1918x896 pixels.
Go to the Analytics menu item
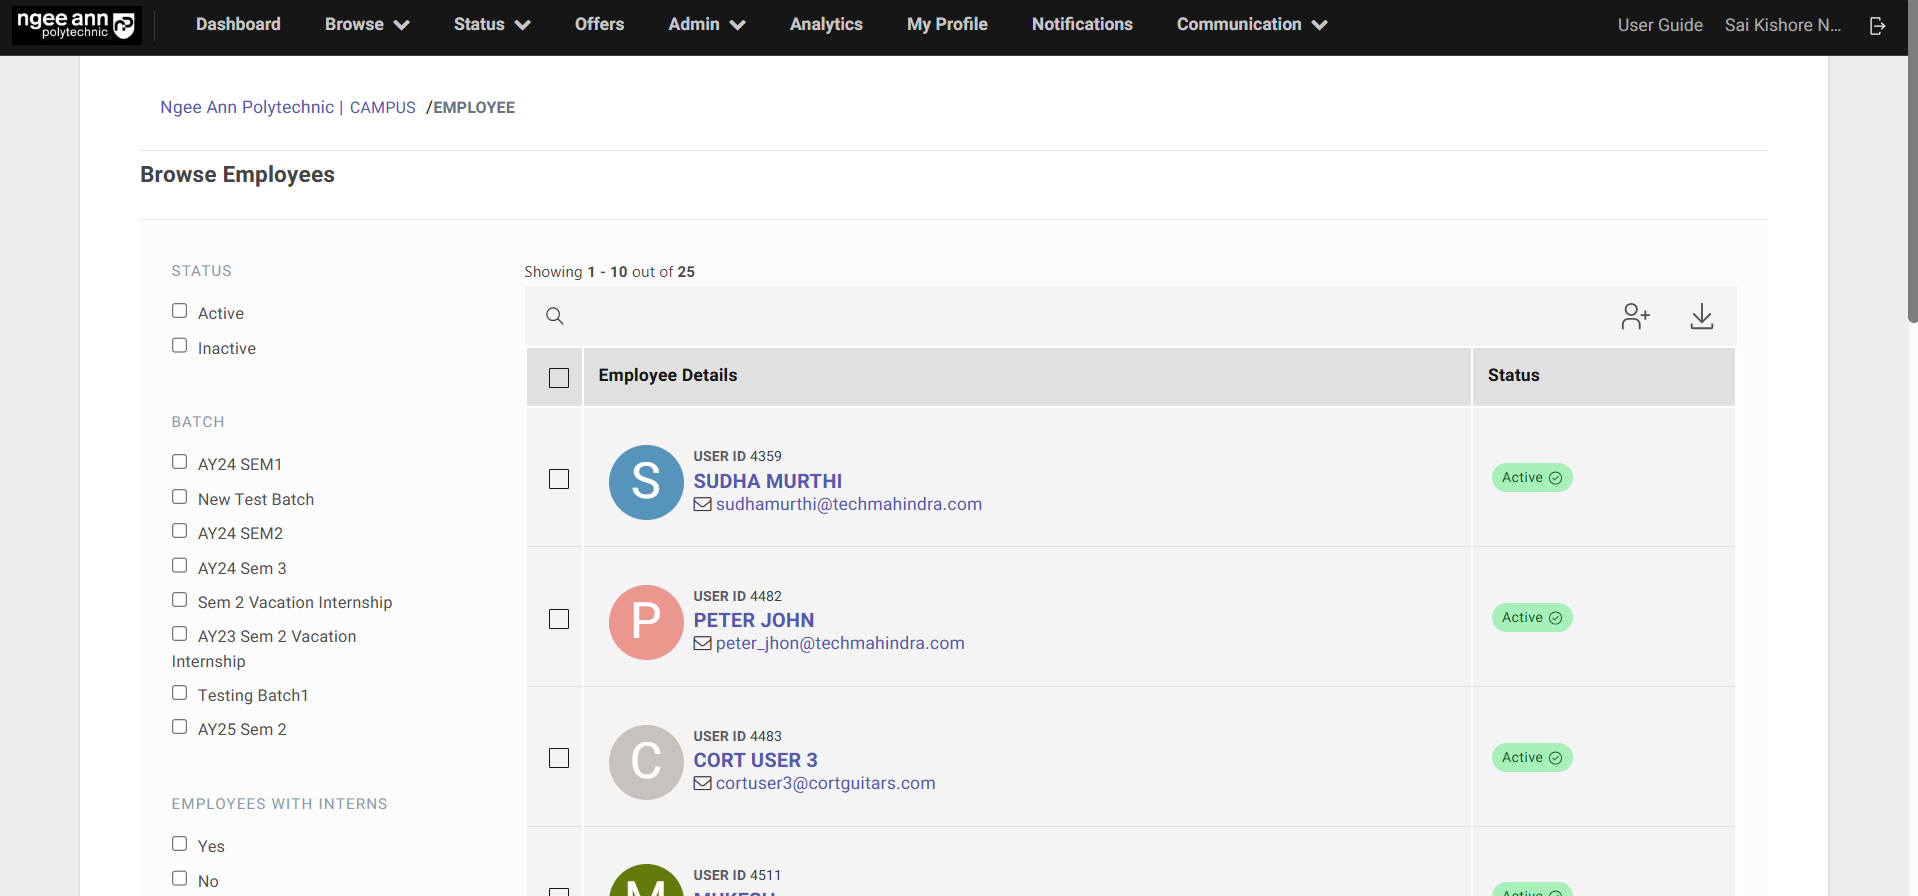[x=826, y=25]
